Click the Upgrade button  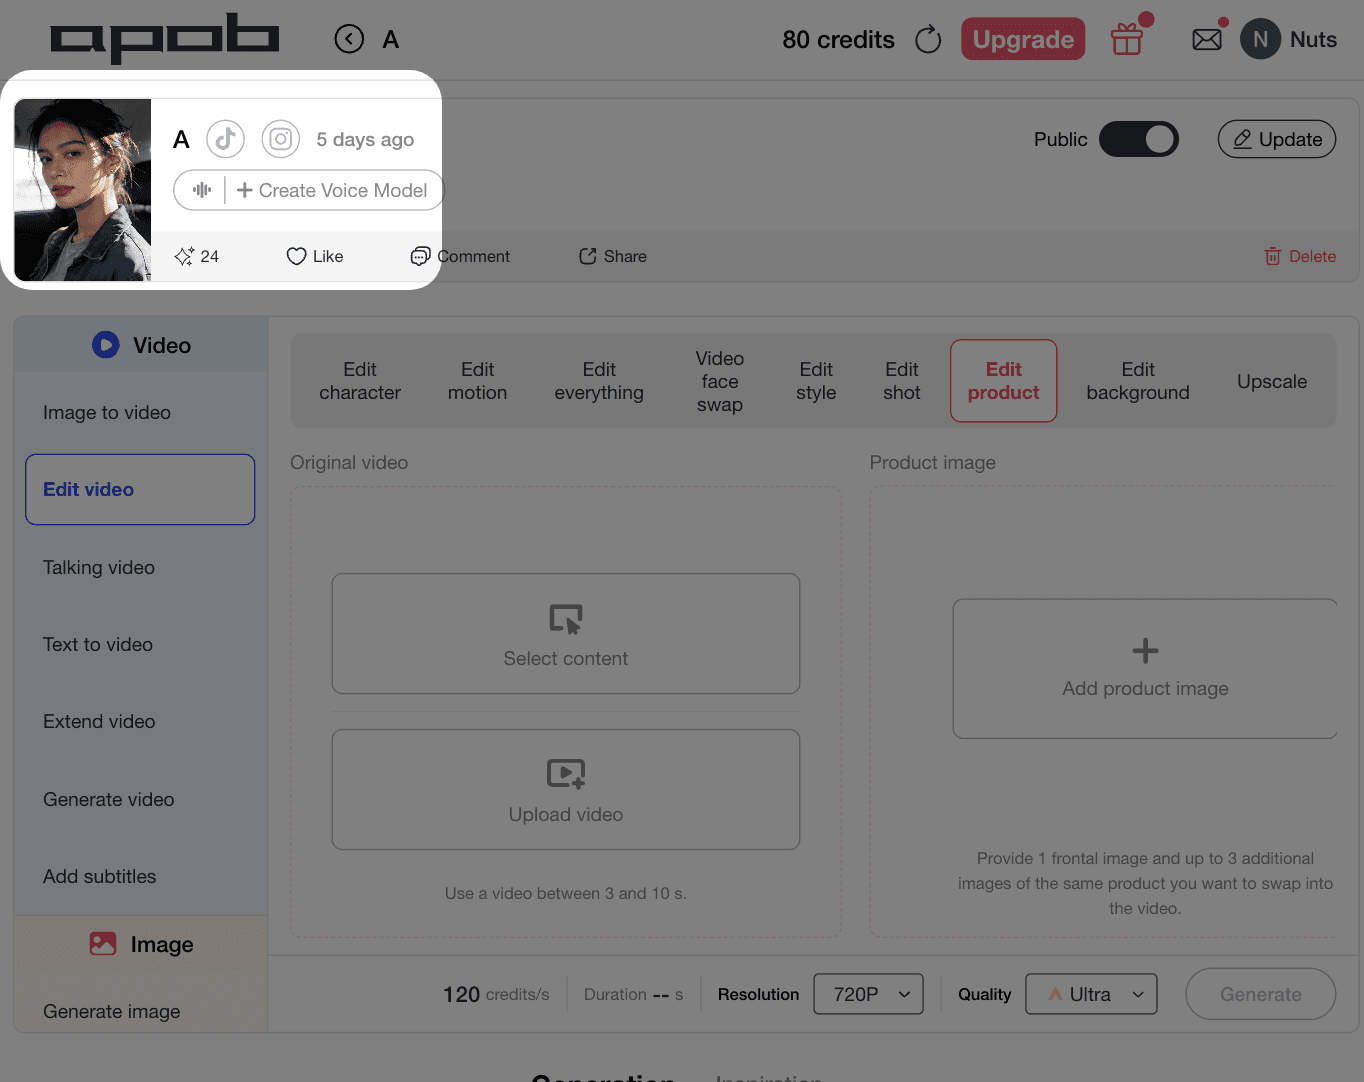click(x=1023, y=39)
